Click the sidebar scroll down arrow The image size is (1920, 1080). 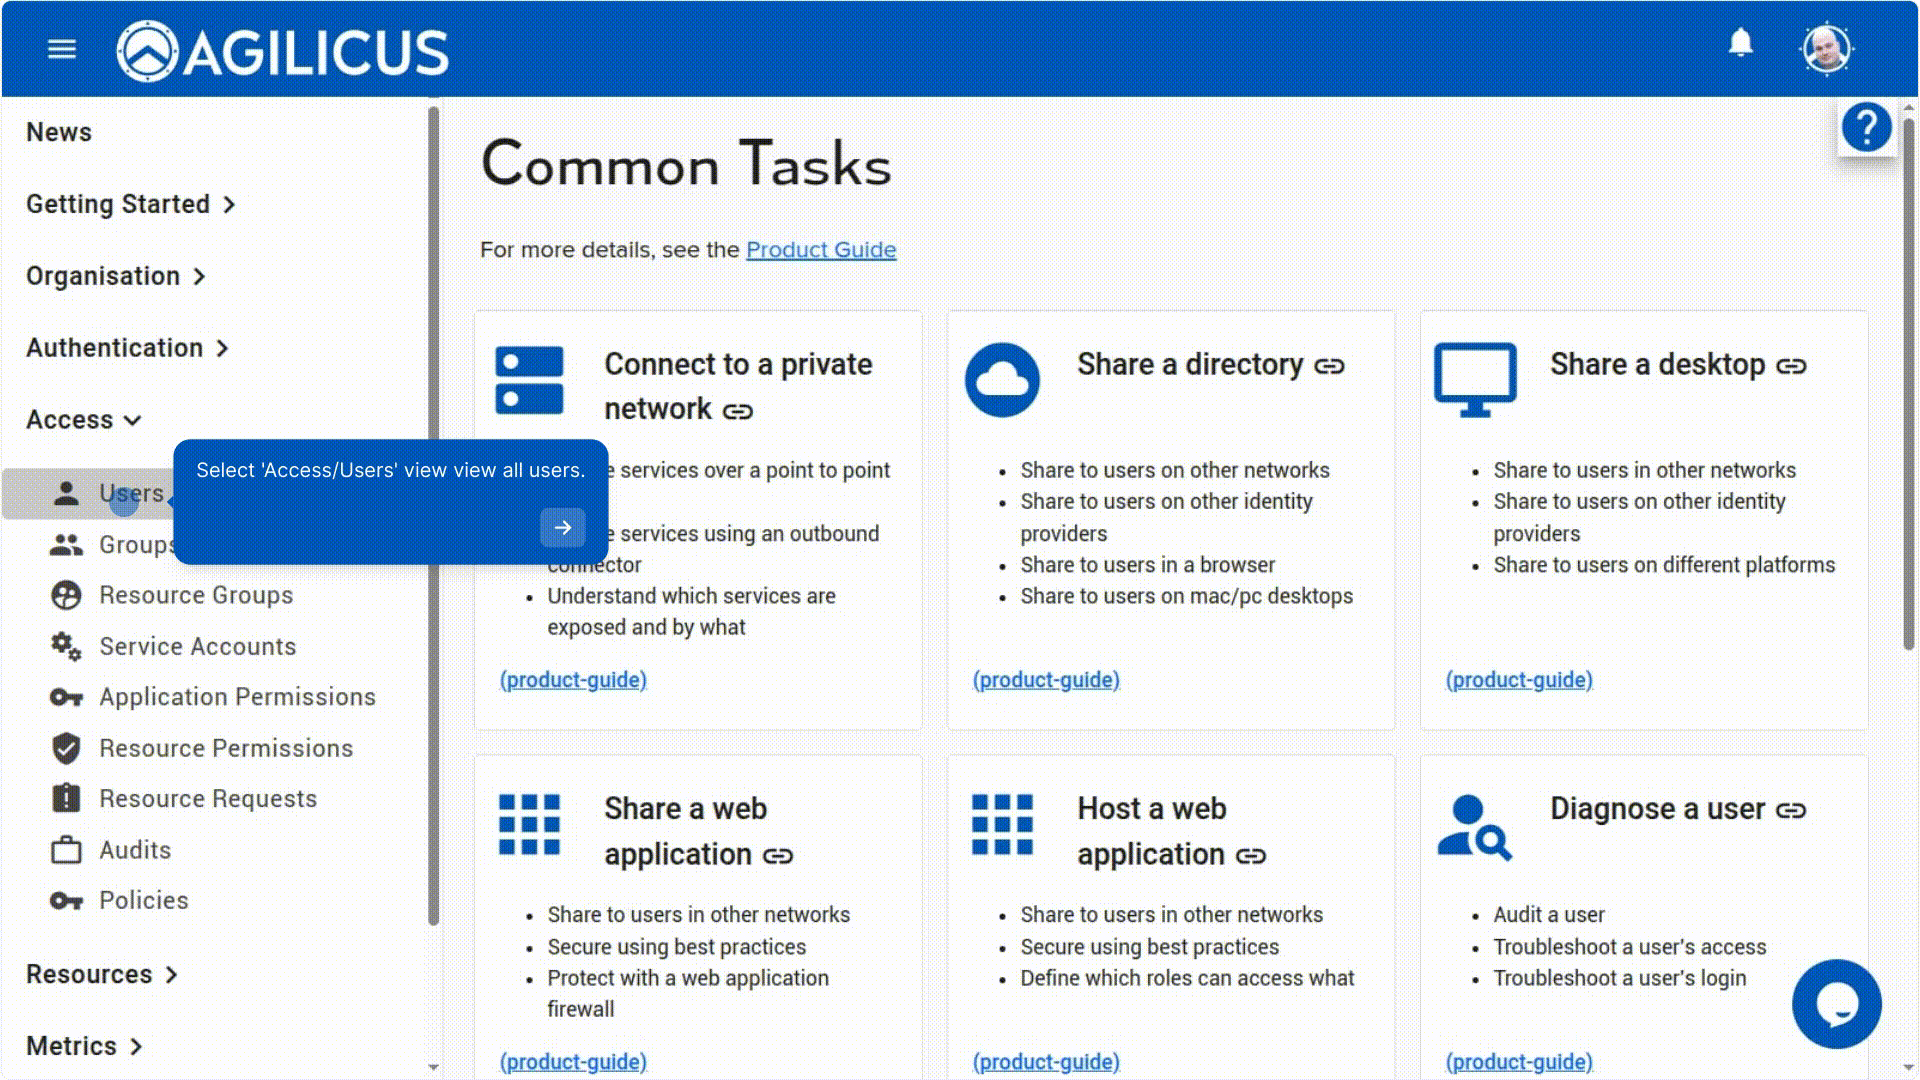click(433, 1067)
